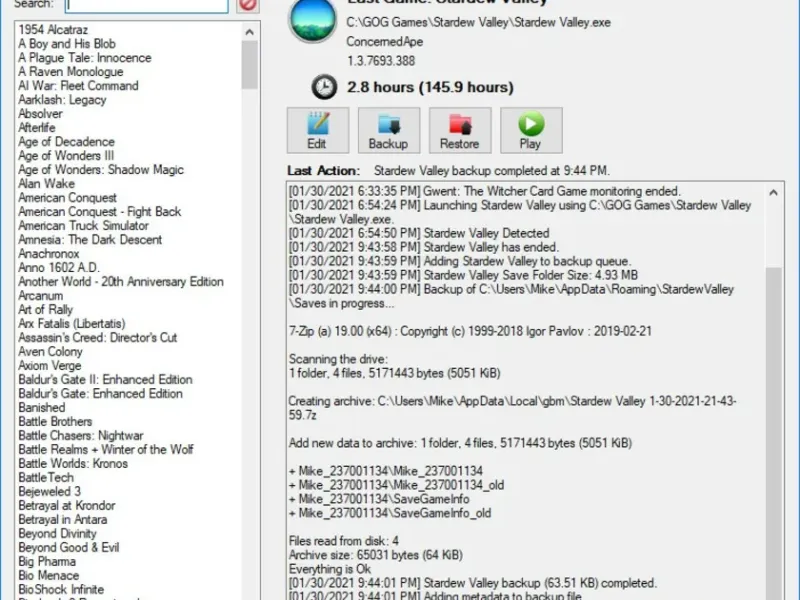Select Absolver in the list

click(x=40, y=114)
